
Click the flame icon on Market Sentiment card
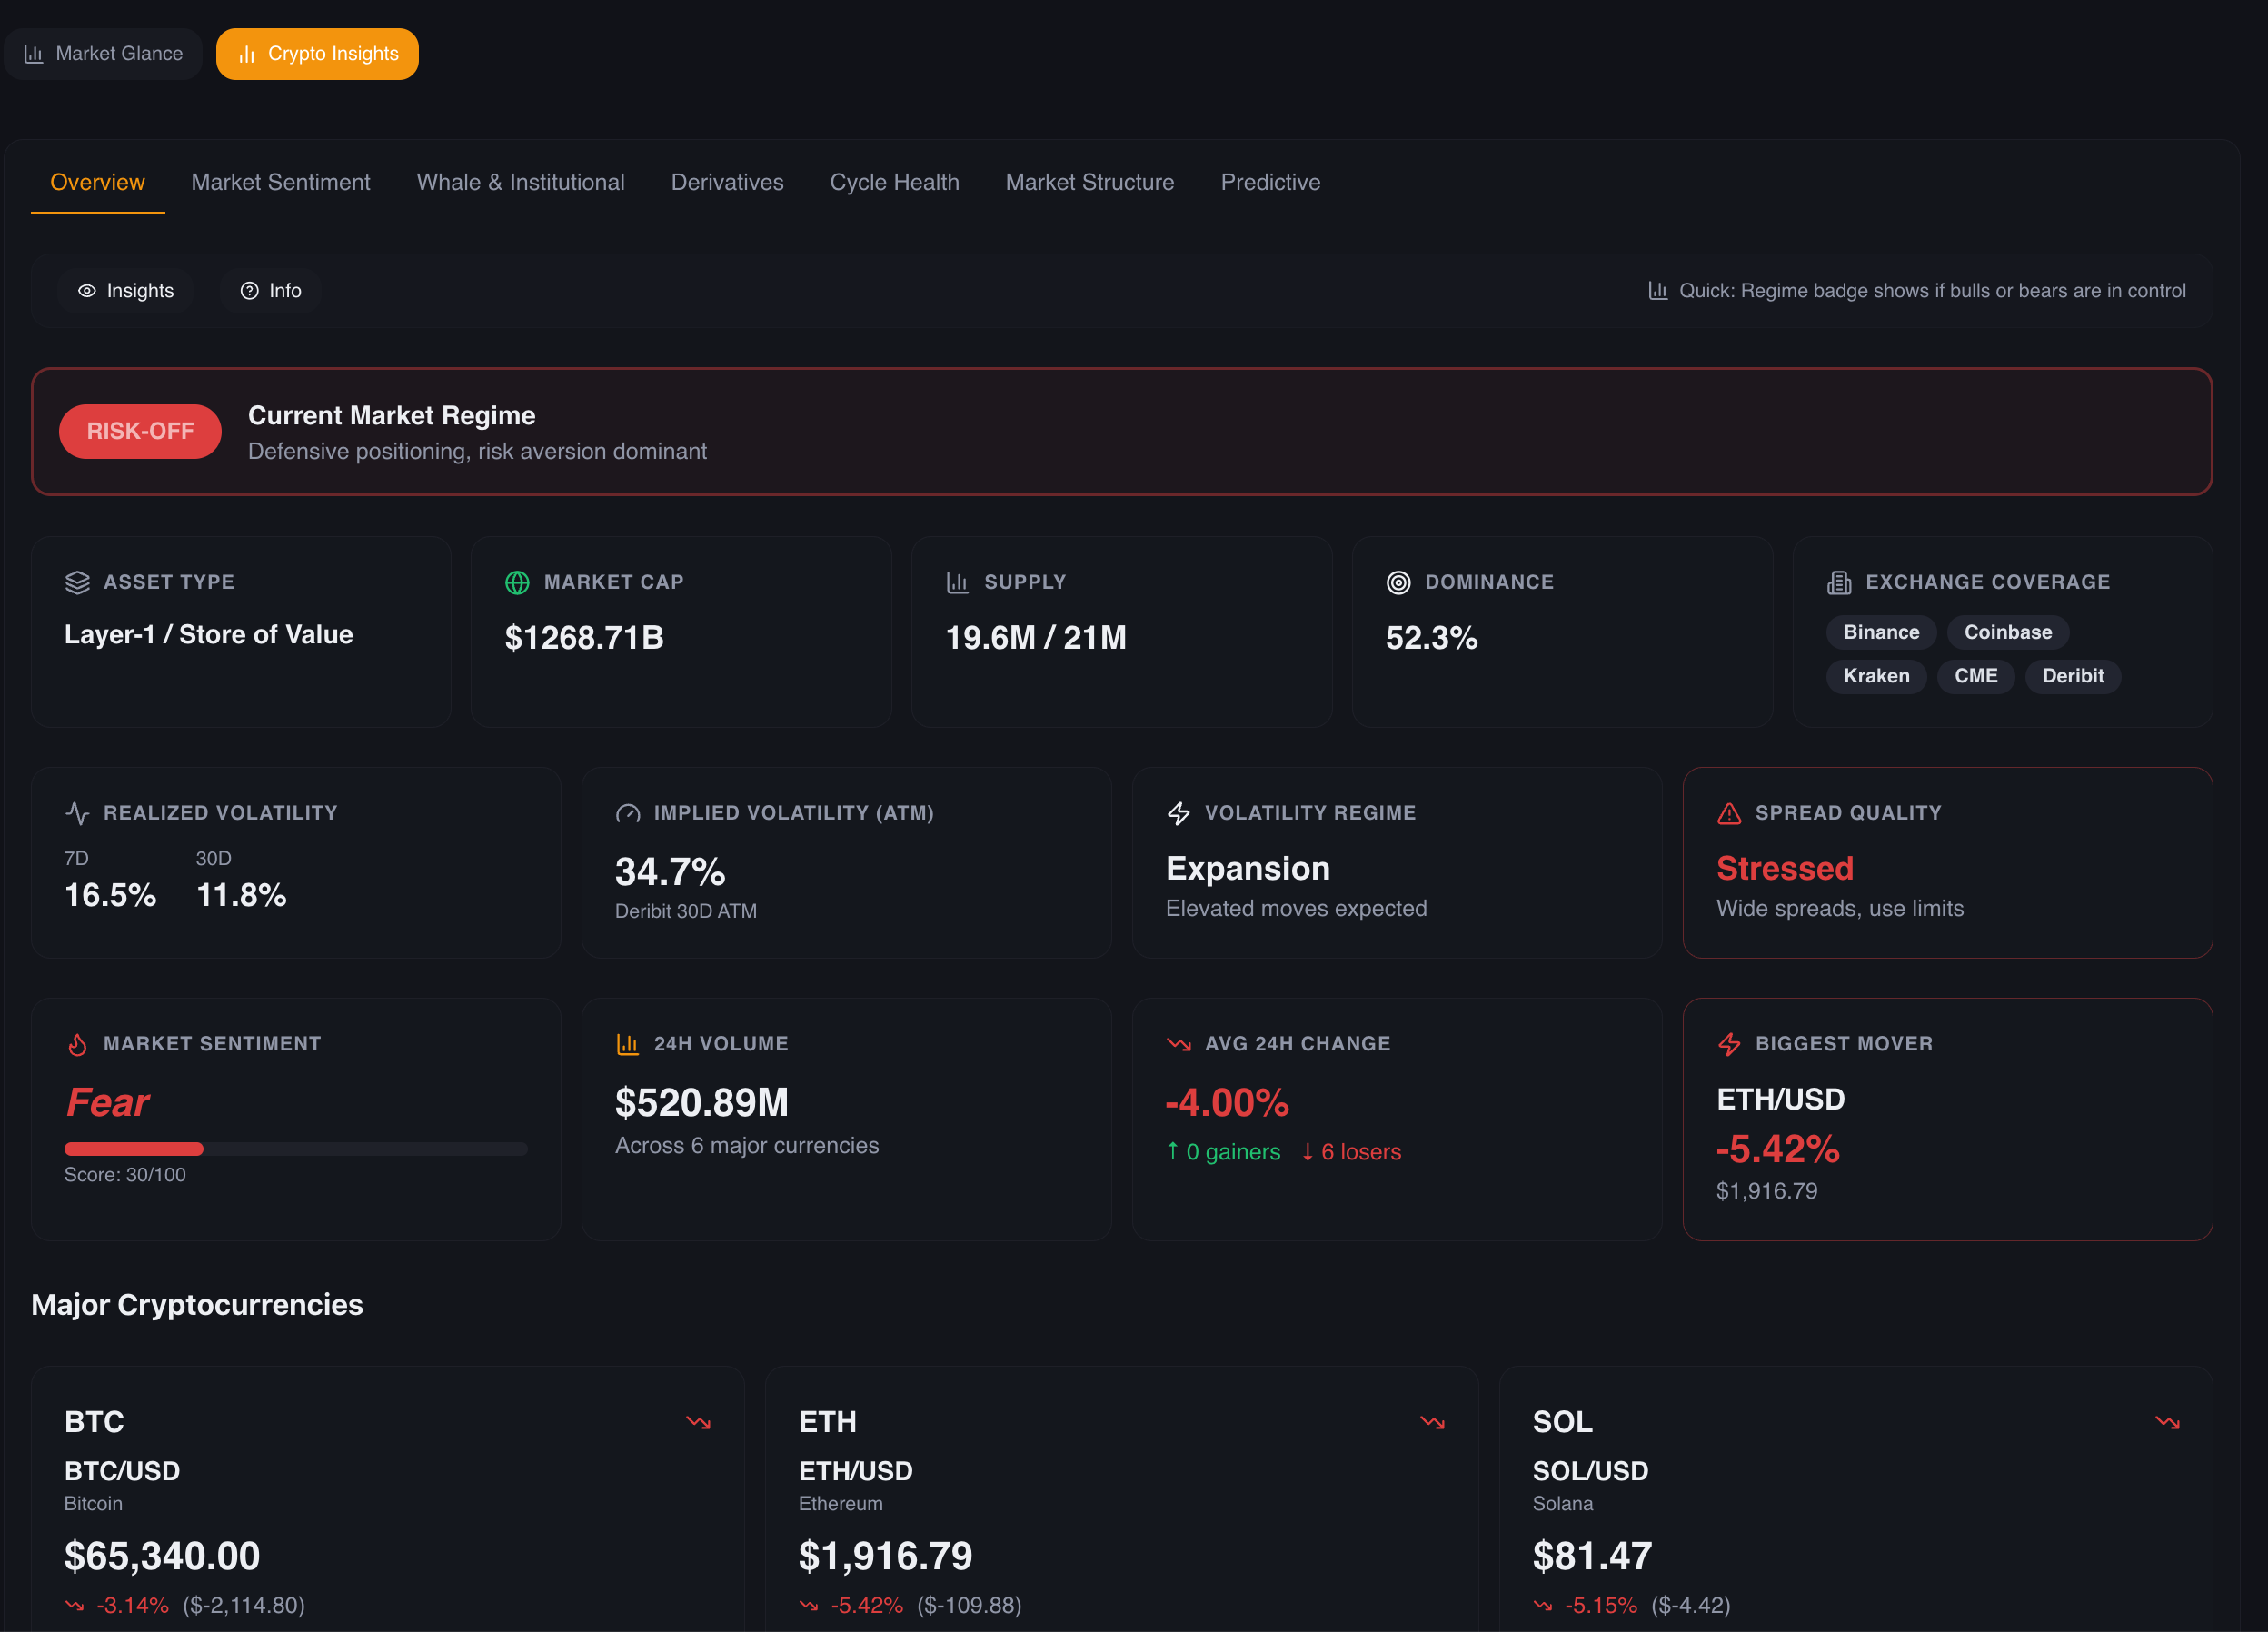79,1043
